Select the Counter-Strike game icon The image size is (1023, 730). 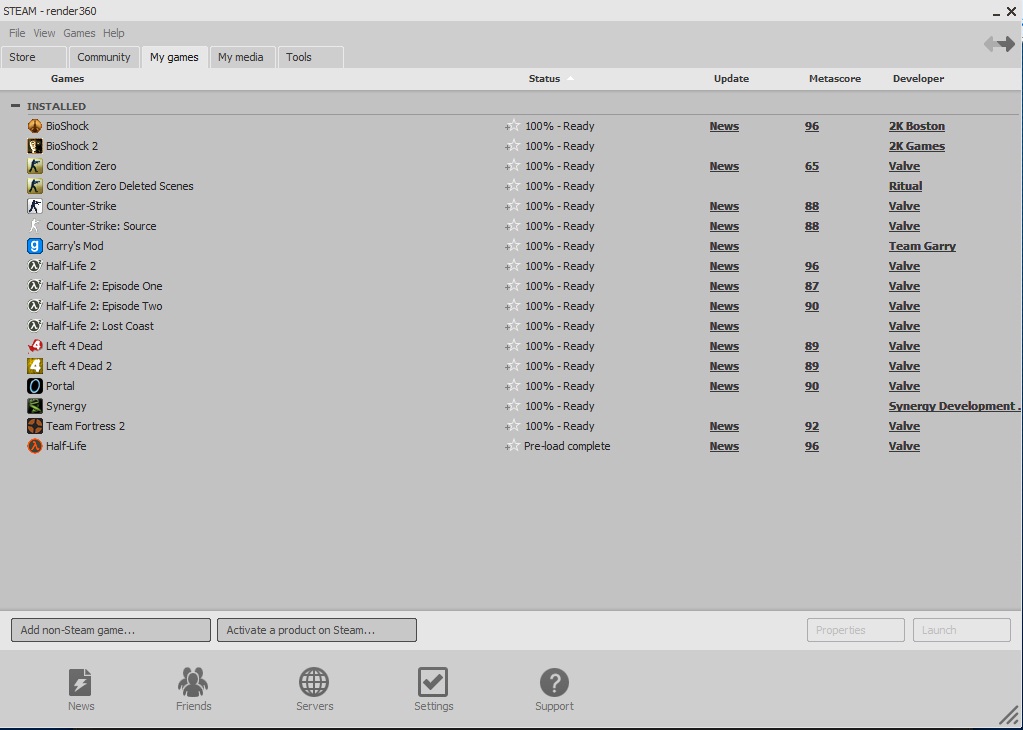tap(35, 206)
